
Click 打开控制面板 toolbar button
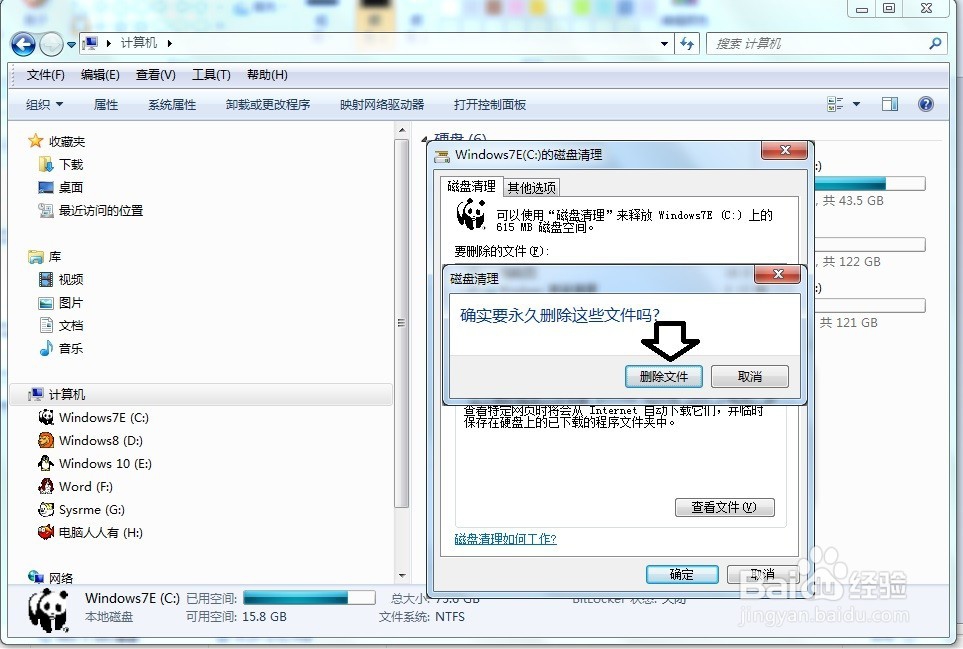click(490, 105)
